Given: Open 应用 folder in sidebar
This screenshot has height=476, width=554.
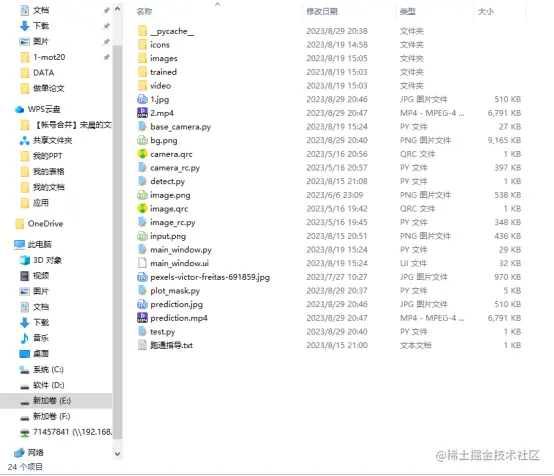Looking at the screenshot, I should pyautogui.click(x=41, y=203).
